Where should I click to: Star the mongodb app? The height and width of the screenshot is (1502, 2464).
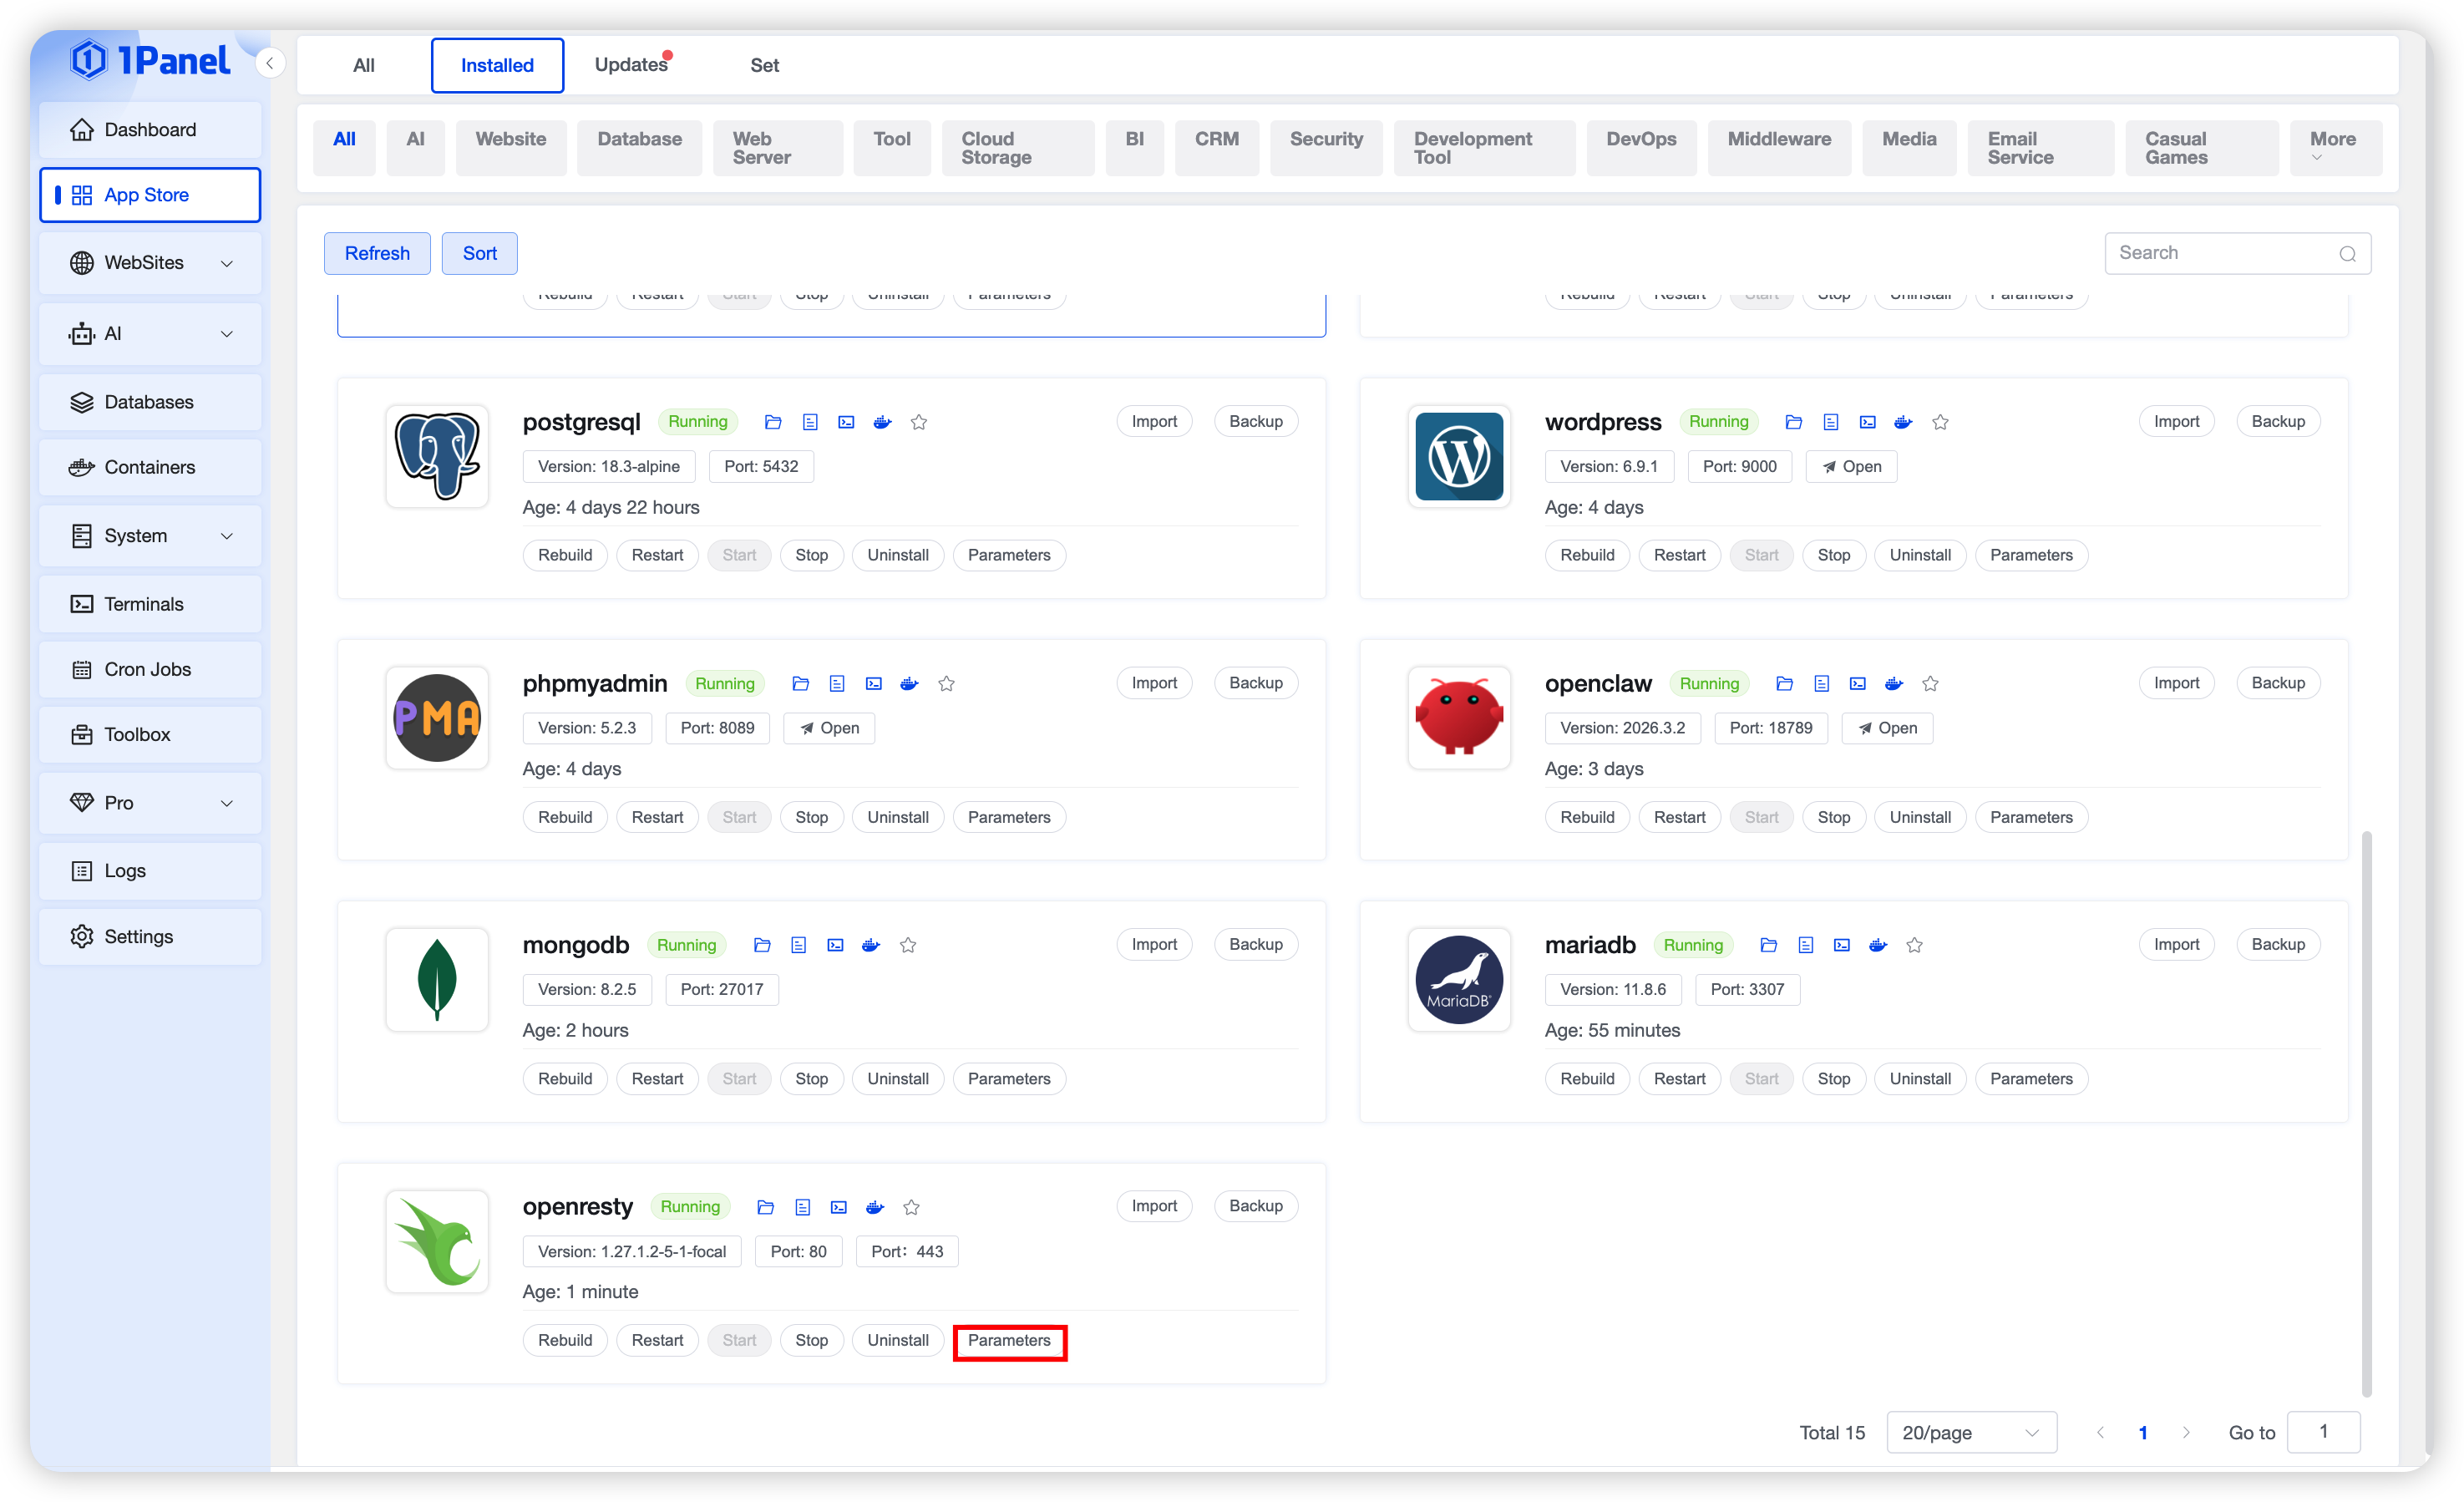click(x=907, y=945)
